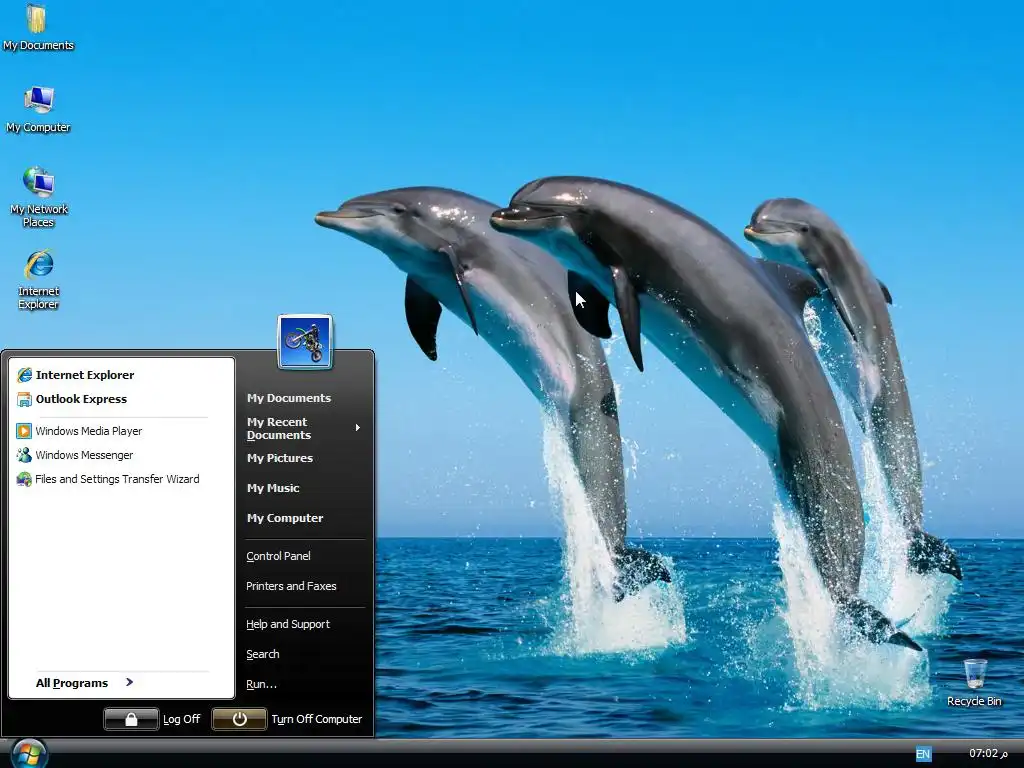This screenshot has width=1024, height=768.
Task: Open the My Documents desktop icon
Action: [x=37, y=27]
